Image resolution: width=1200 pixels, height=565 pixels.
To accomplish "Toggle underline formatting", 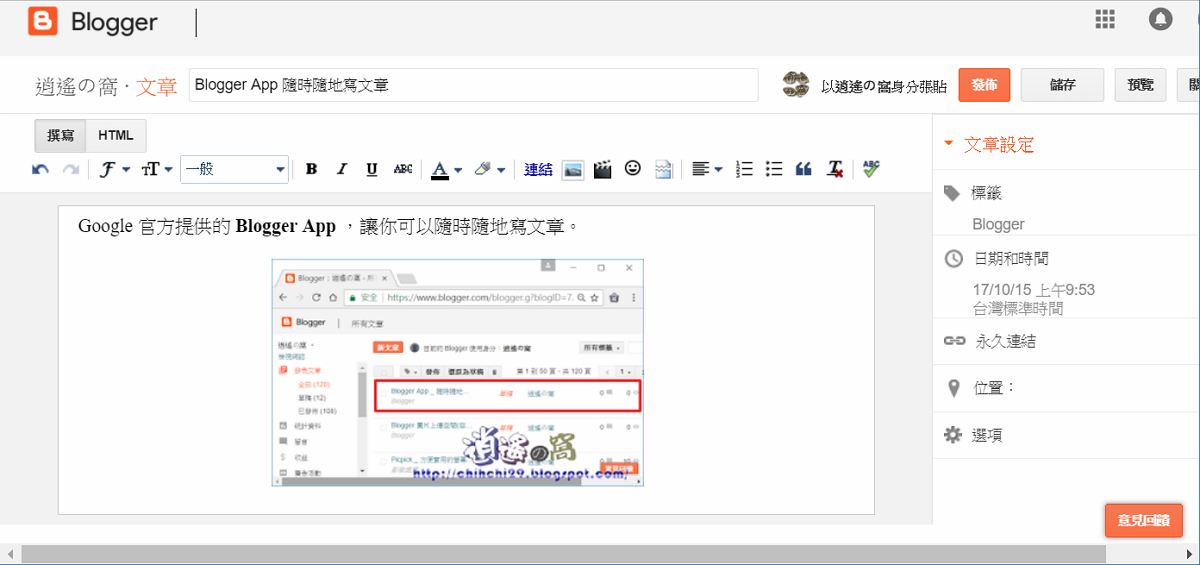I will (x=371, y=170).
